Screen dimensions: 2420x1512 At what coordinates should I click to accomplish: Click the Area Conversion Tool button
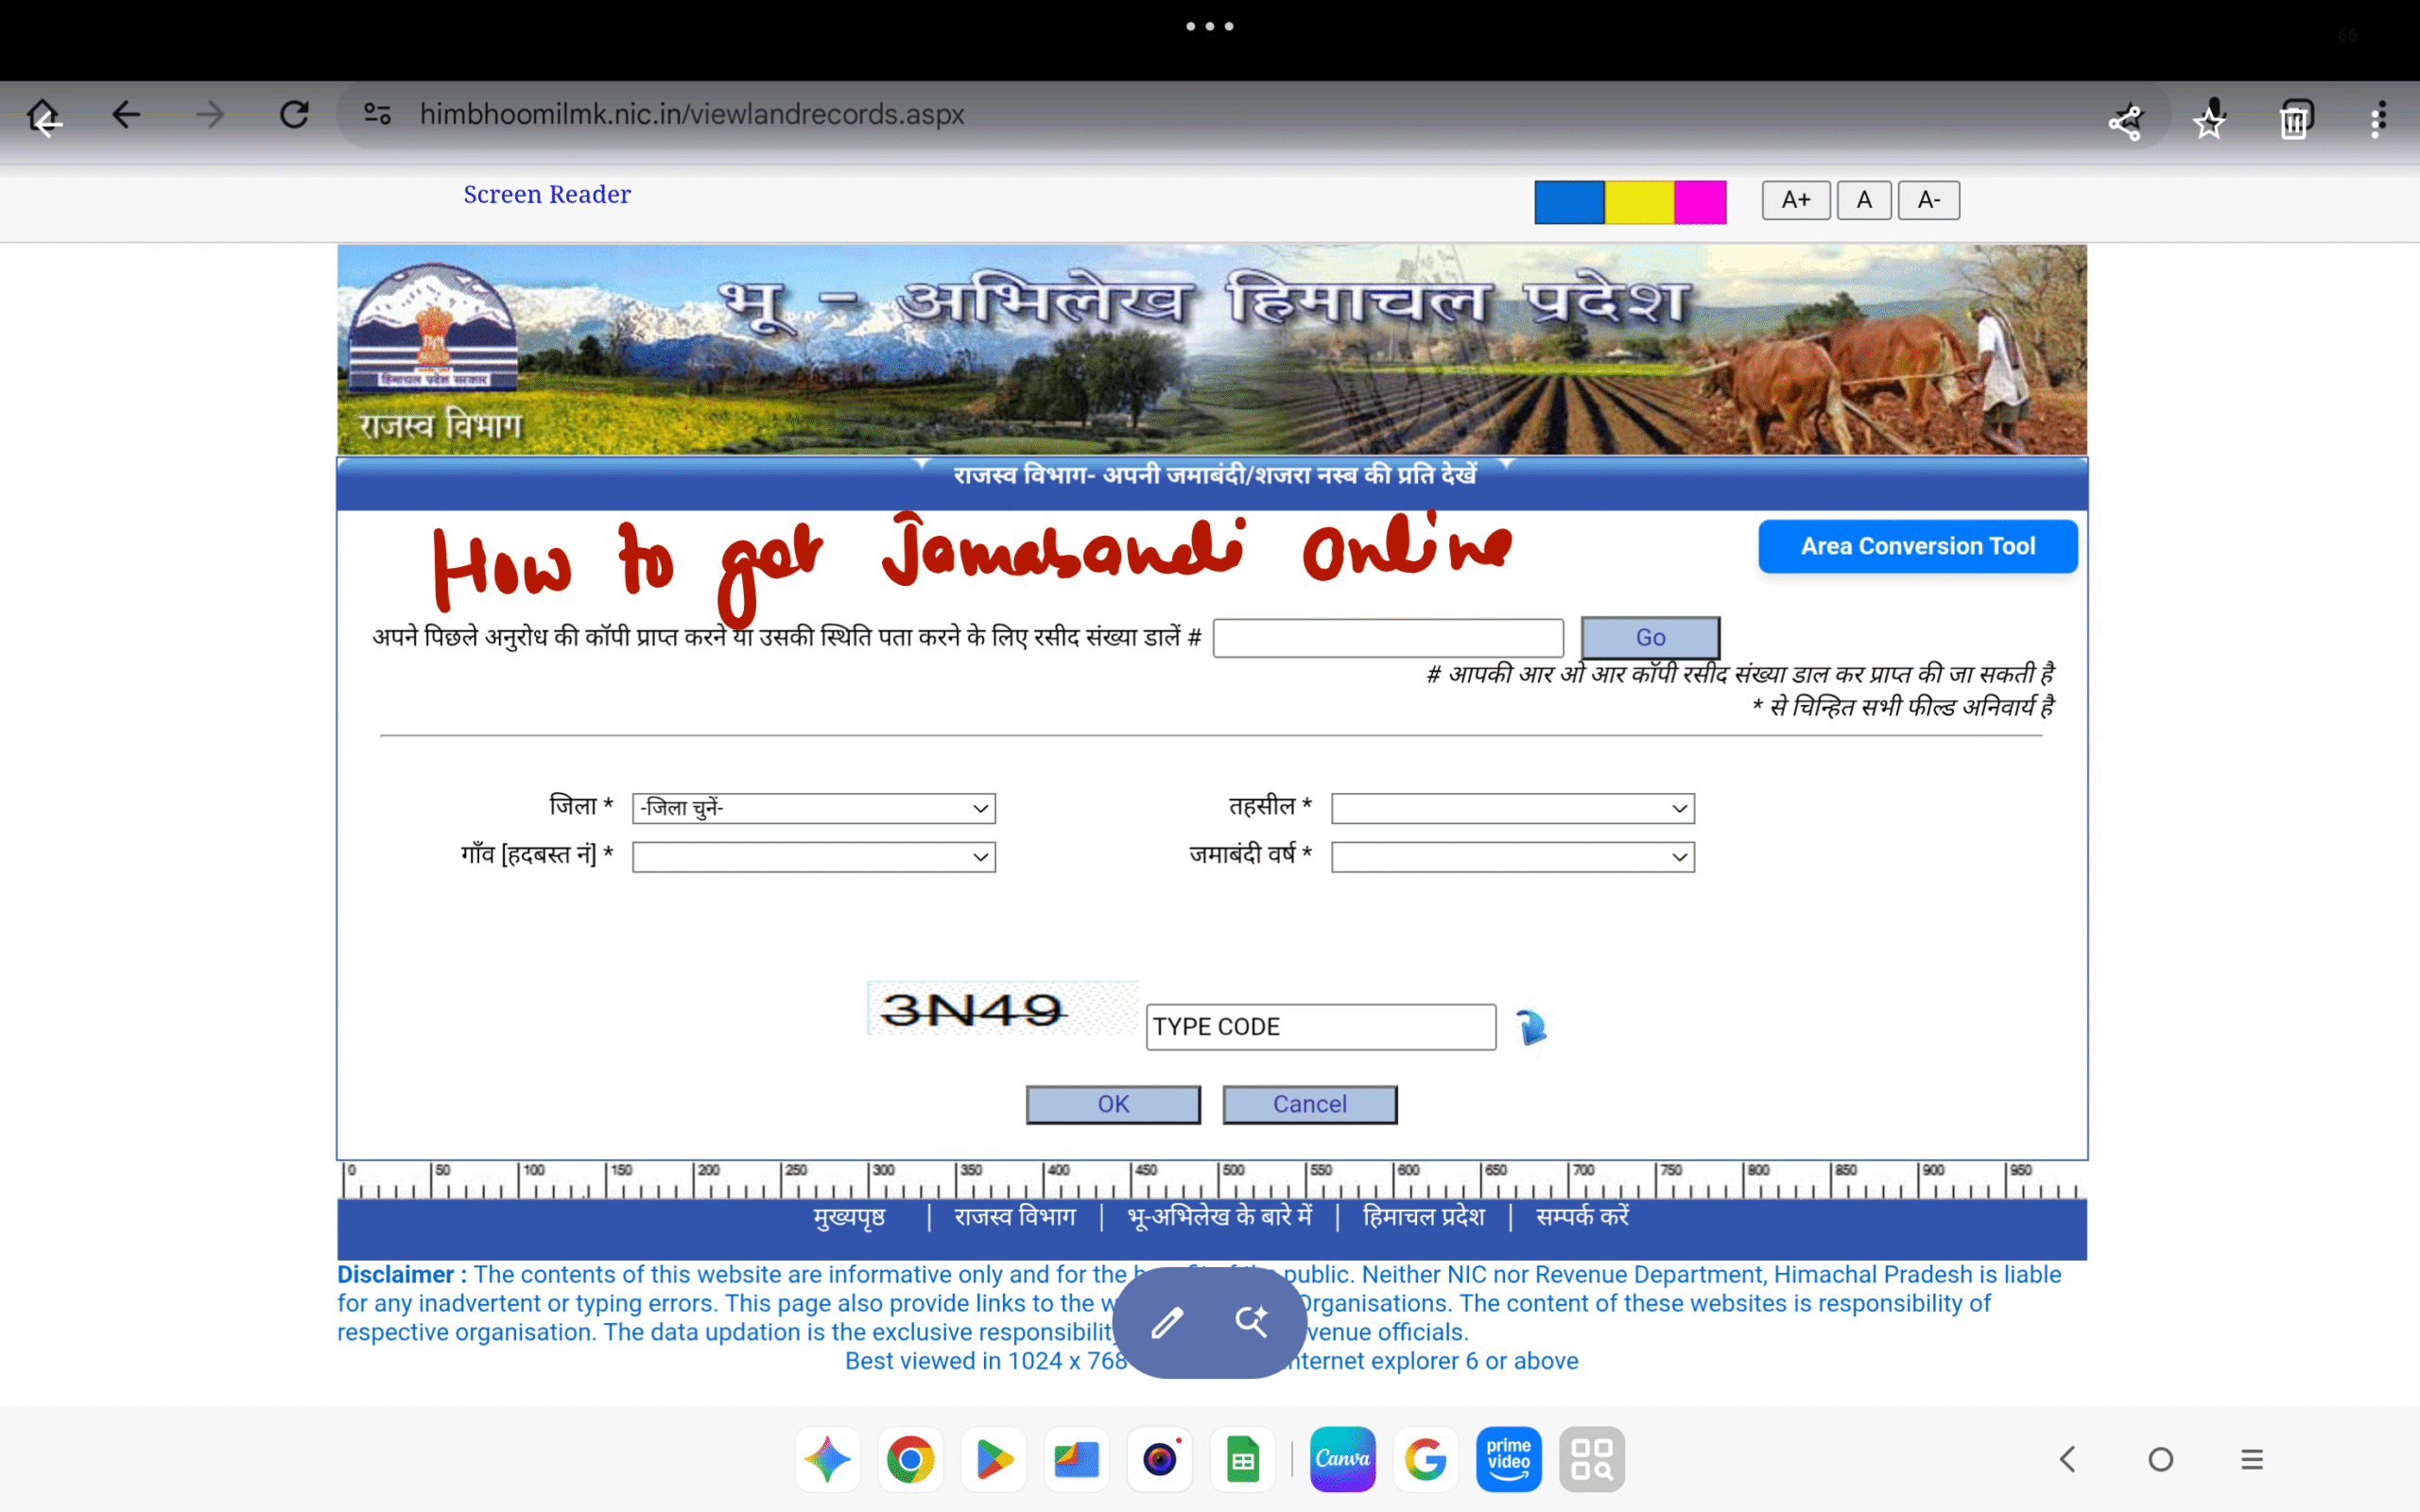point(1917,546)
